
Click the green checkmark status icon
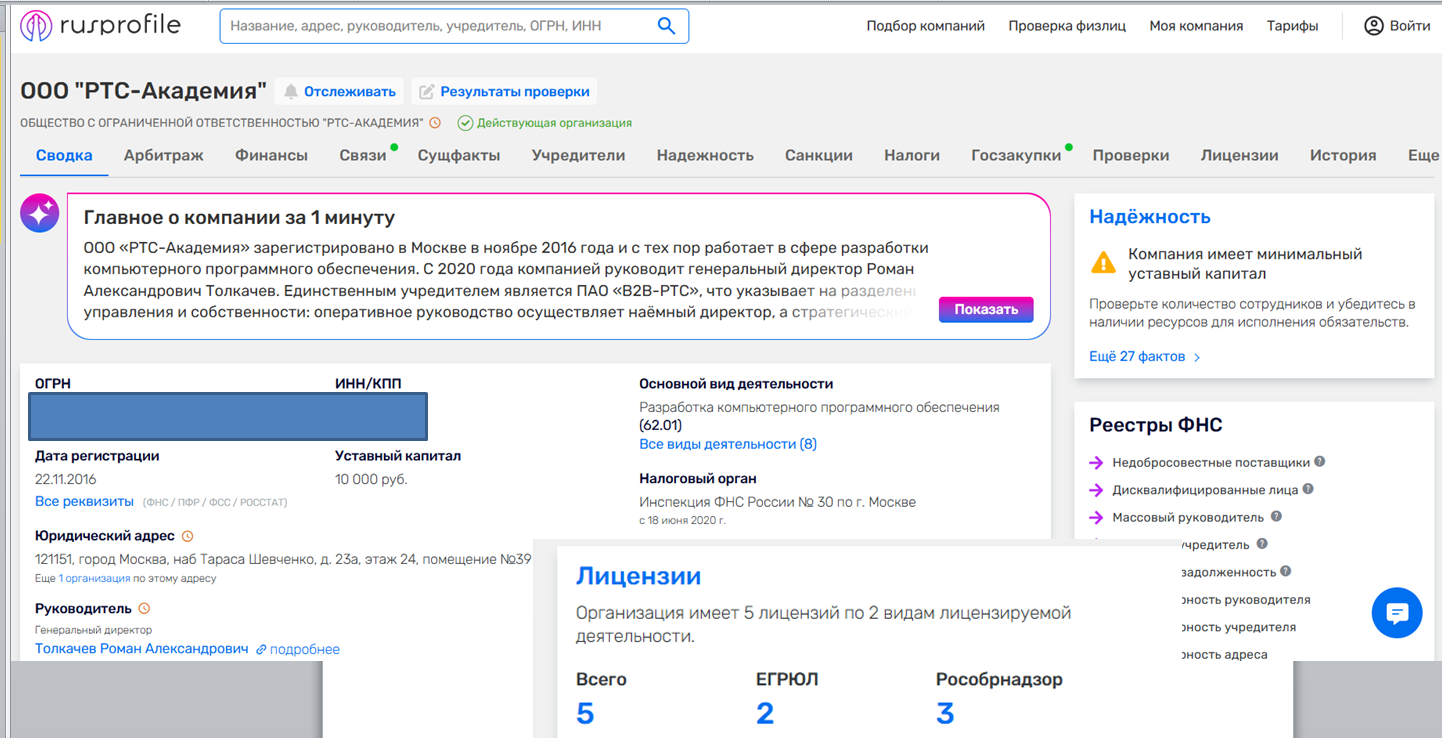[x=465, y=123]
